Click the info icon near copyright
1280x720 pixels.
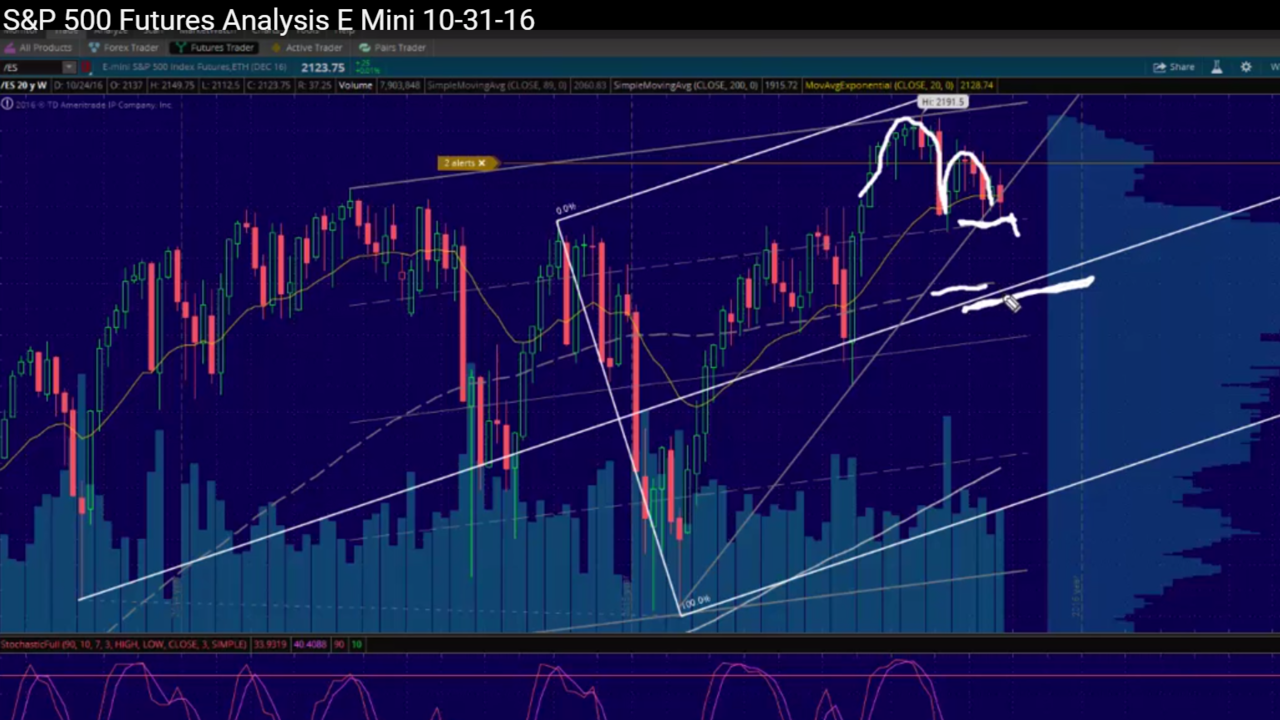coord(7,104)
